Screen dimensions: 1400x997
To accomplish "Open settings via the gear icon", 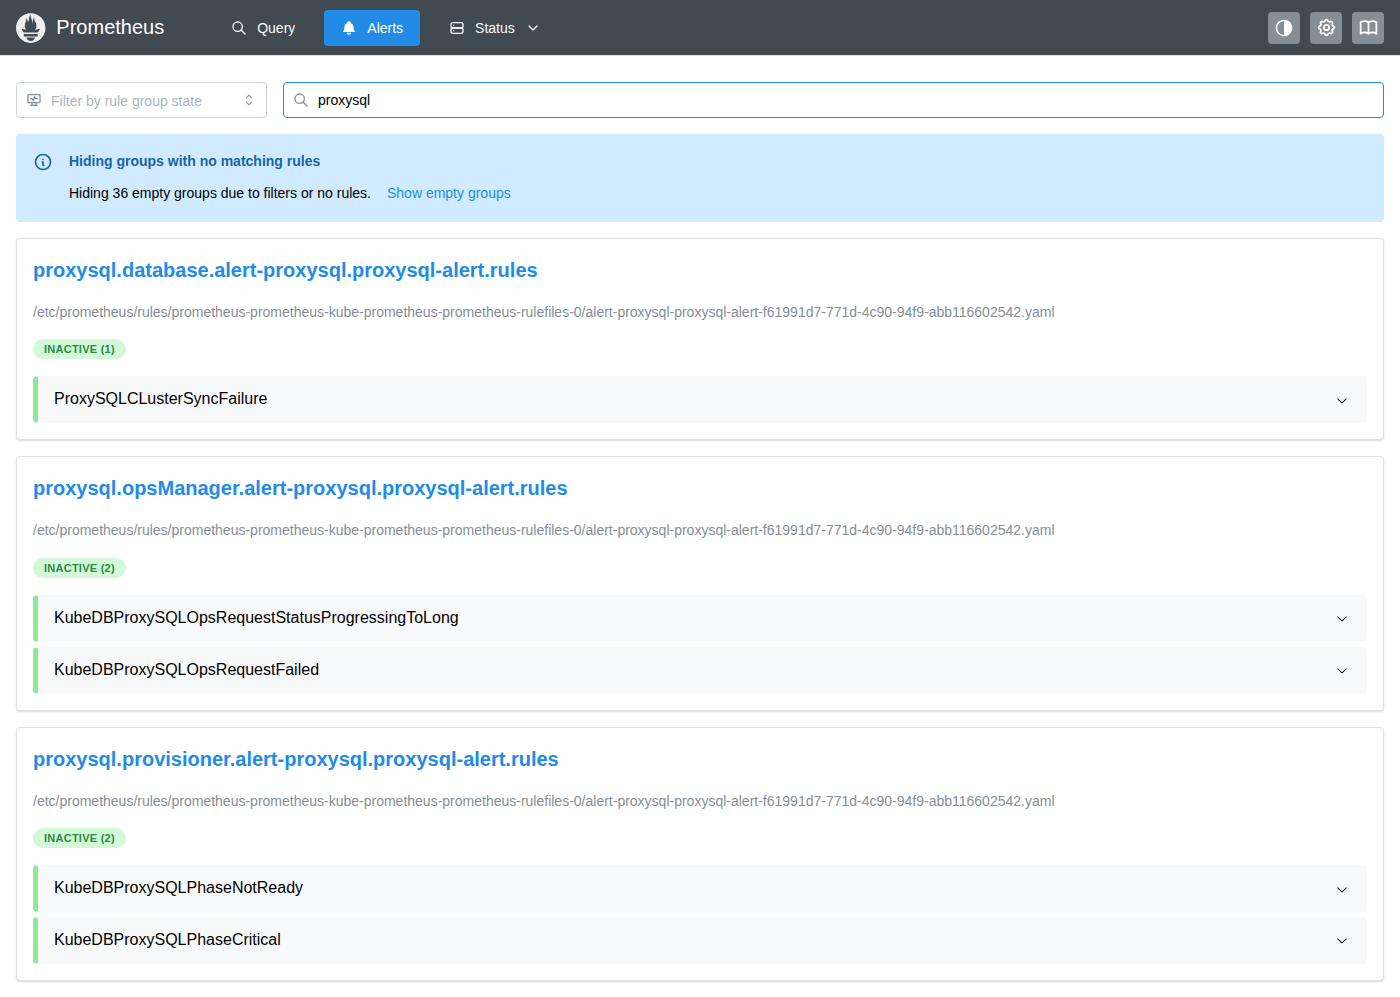I will click(1326, 28).
